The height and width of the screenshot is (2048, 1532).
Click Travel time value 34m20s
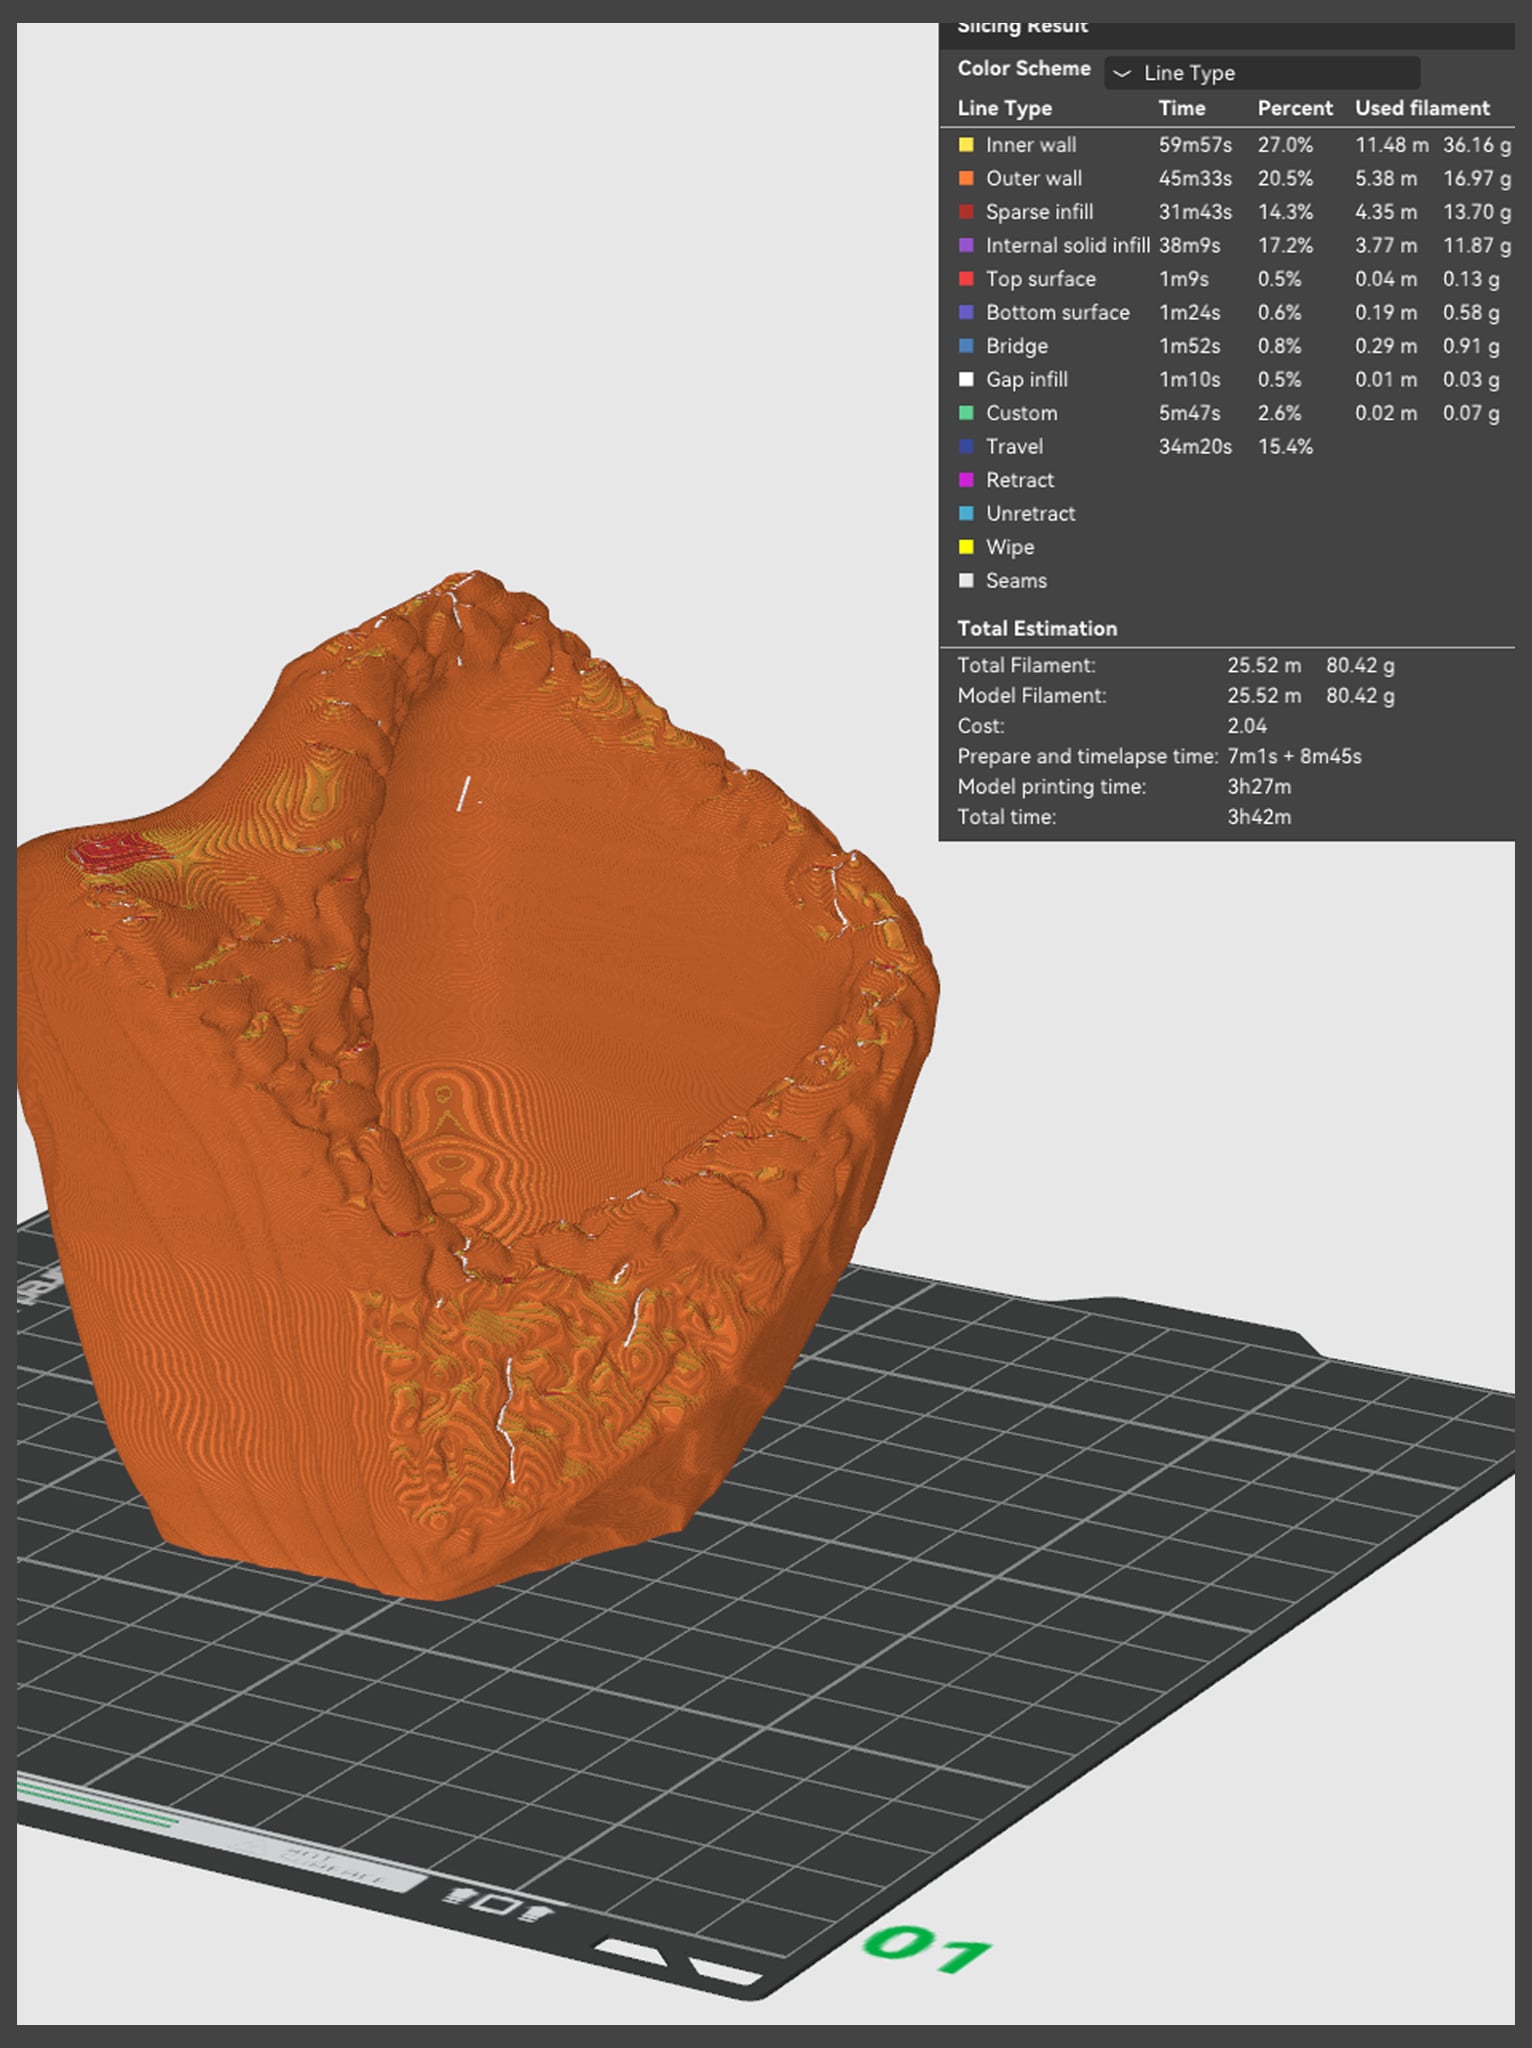1195,446
